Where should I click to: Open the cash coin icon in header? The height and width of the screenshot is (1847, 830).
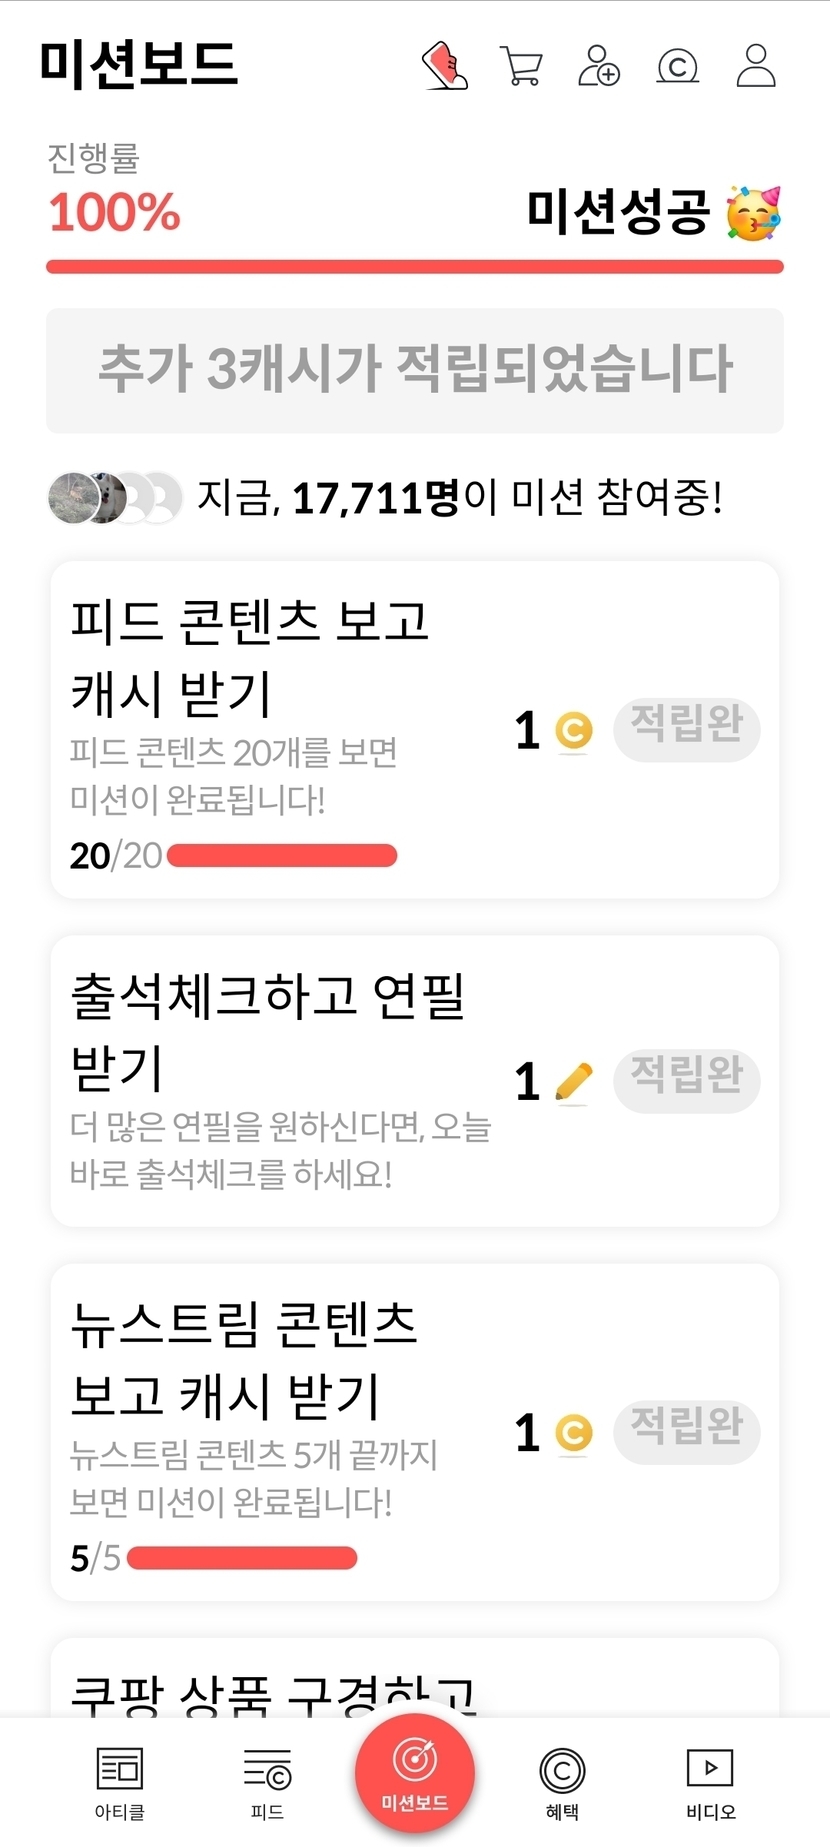click(x=677, y=67)
